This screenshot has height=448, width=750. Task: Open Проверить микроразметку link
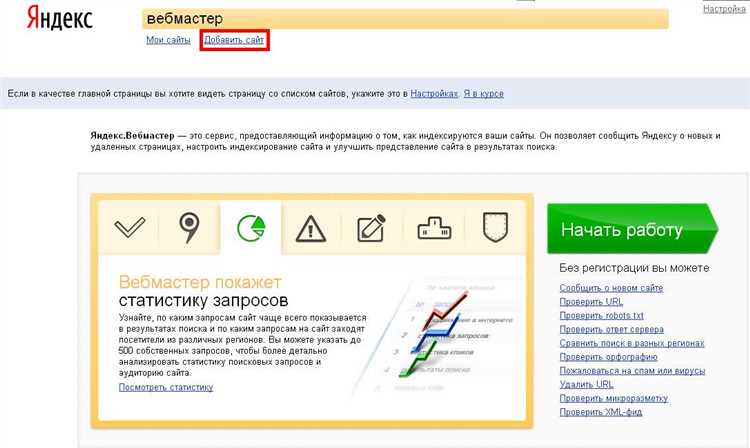click(614, 398)
